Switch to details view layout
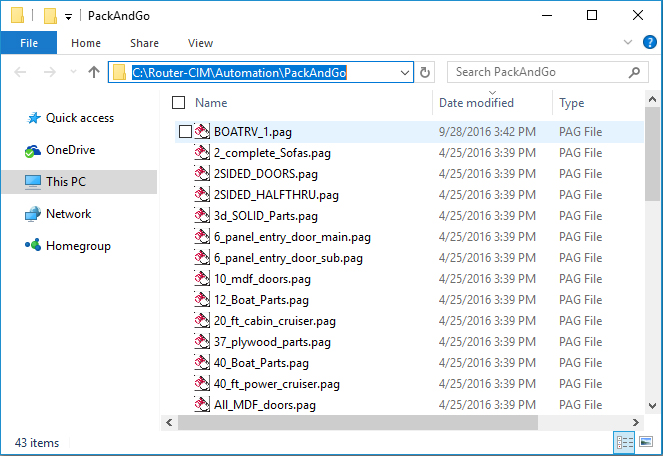663x456 pixels. coord(625,442)
